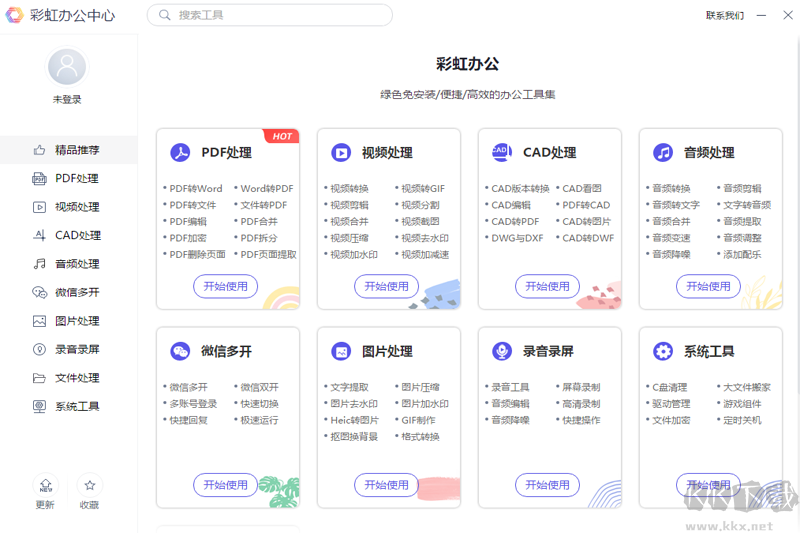
Task: Open the 屏幕录制 tool
Action: [x=581, y=387]
